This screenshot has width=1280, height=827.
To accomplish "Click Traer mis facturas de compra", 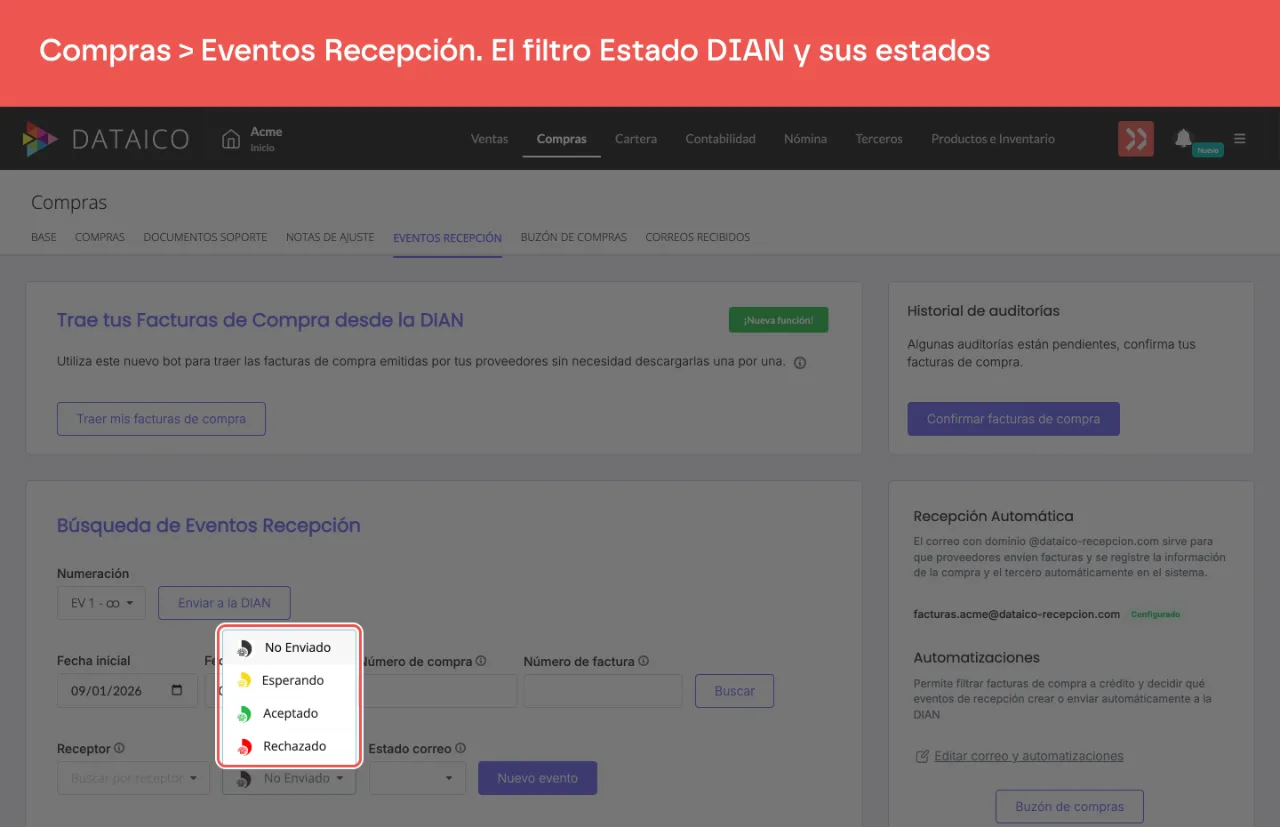I will tap(161, 419).
